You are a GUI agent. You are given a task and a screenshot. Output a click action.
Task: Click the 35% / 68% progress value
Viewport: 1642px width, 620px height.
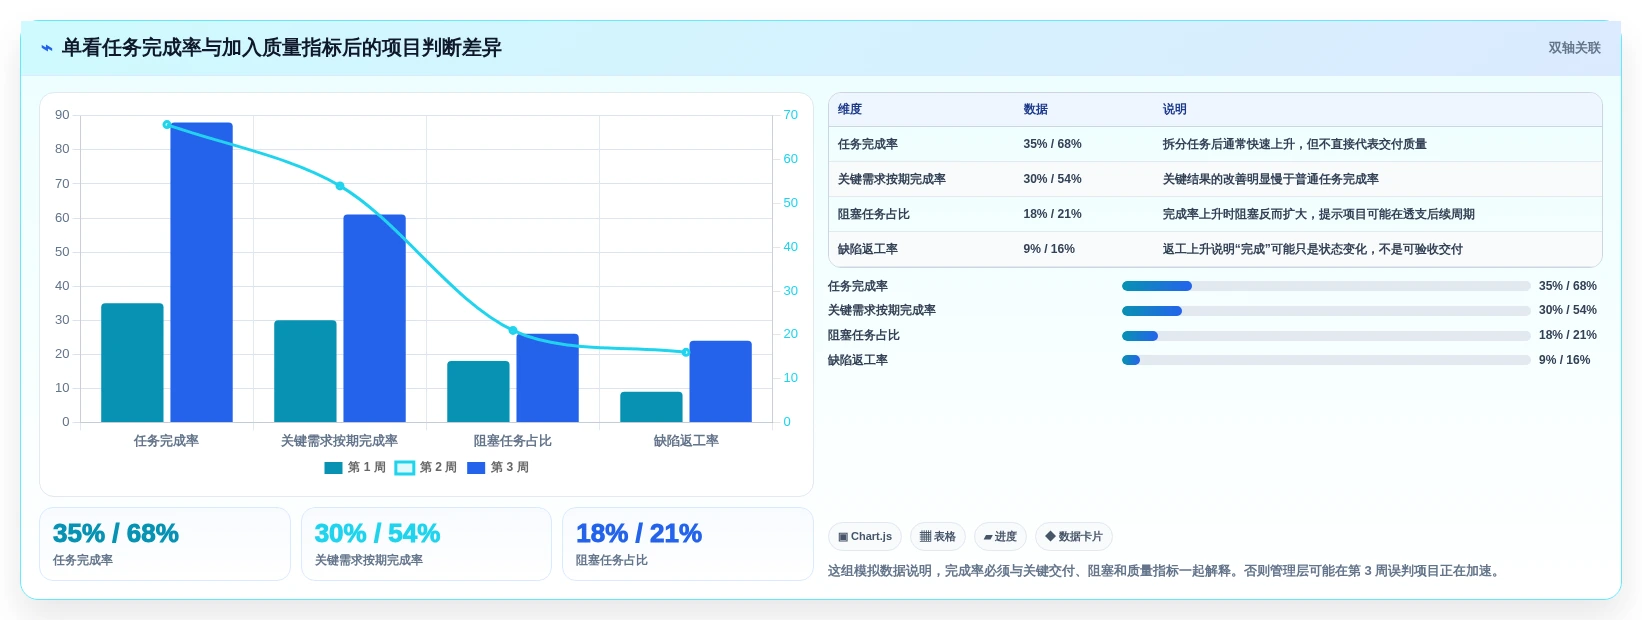tap(1568, 286)
